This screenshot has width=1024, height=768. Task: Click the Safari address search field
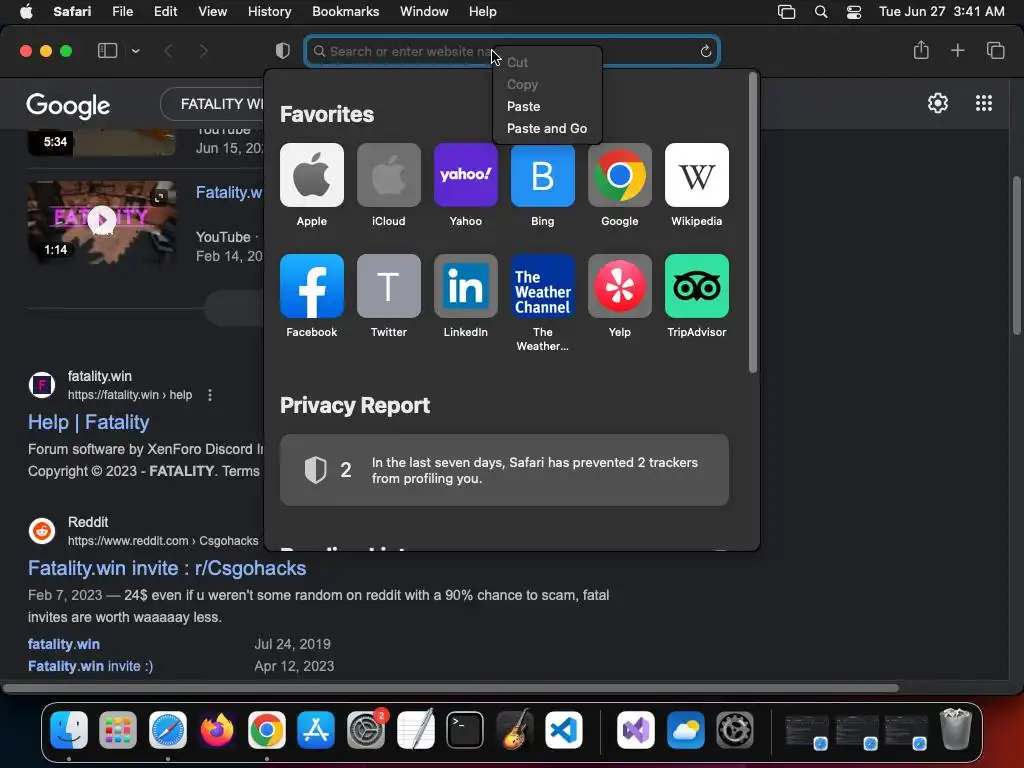pos(511,51)
